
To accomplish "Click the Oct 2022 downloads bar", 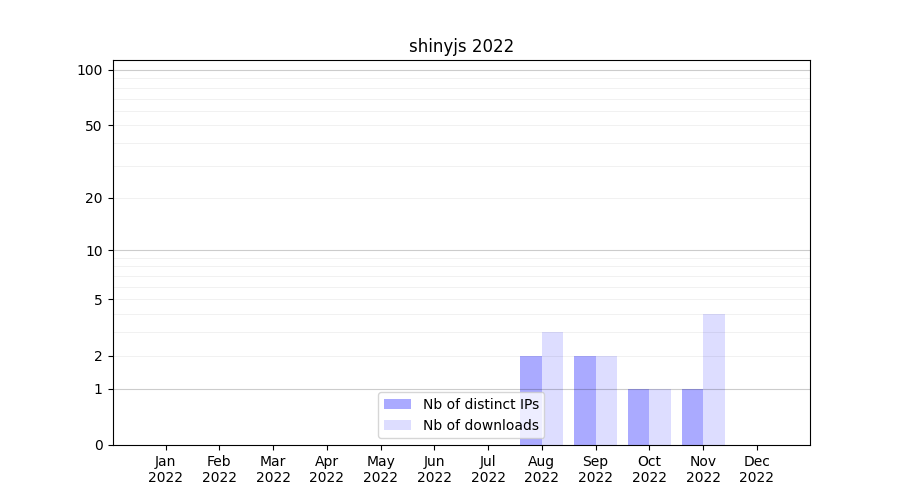I will pyautogui.click(x=660, y=417).
